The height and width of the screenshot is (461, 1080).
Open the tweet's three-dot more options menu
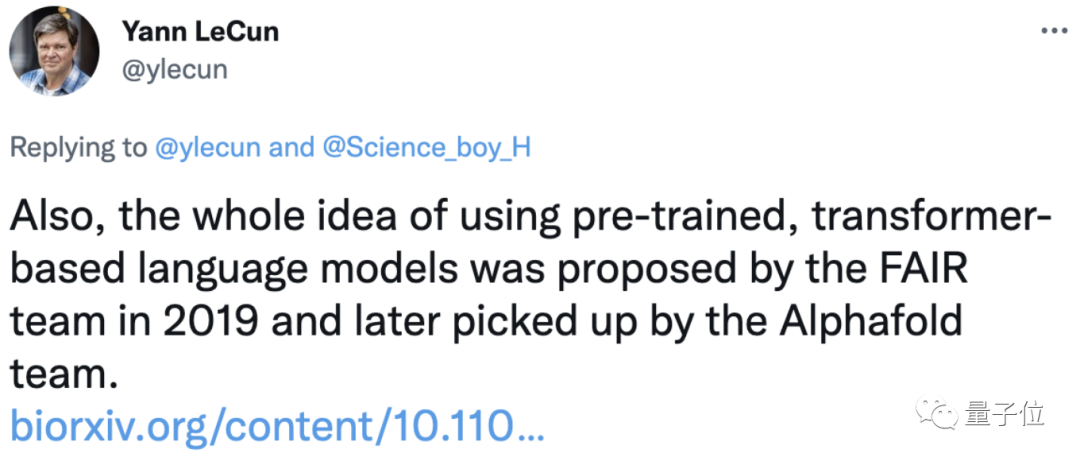coord(1054,31)
